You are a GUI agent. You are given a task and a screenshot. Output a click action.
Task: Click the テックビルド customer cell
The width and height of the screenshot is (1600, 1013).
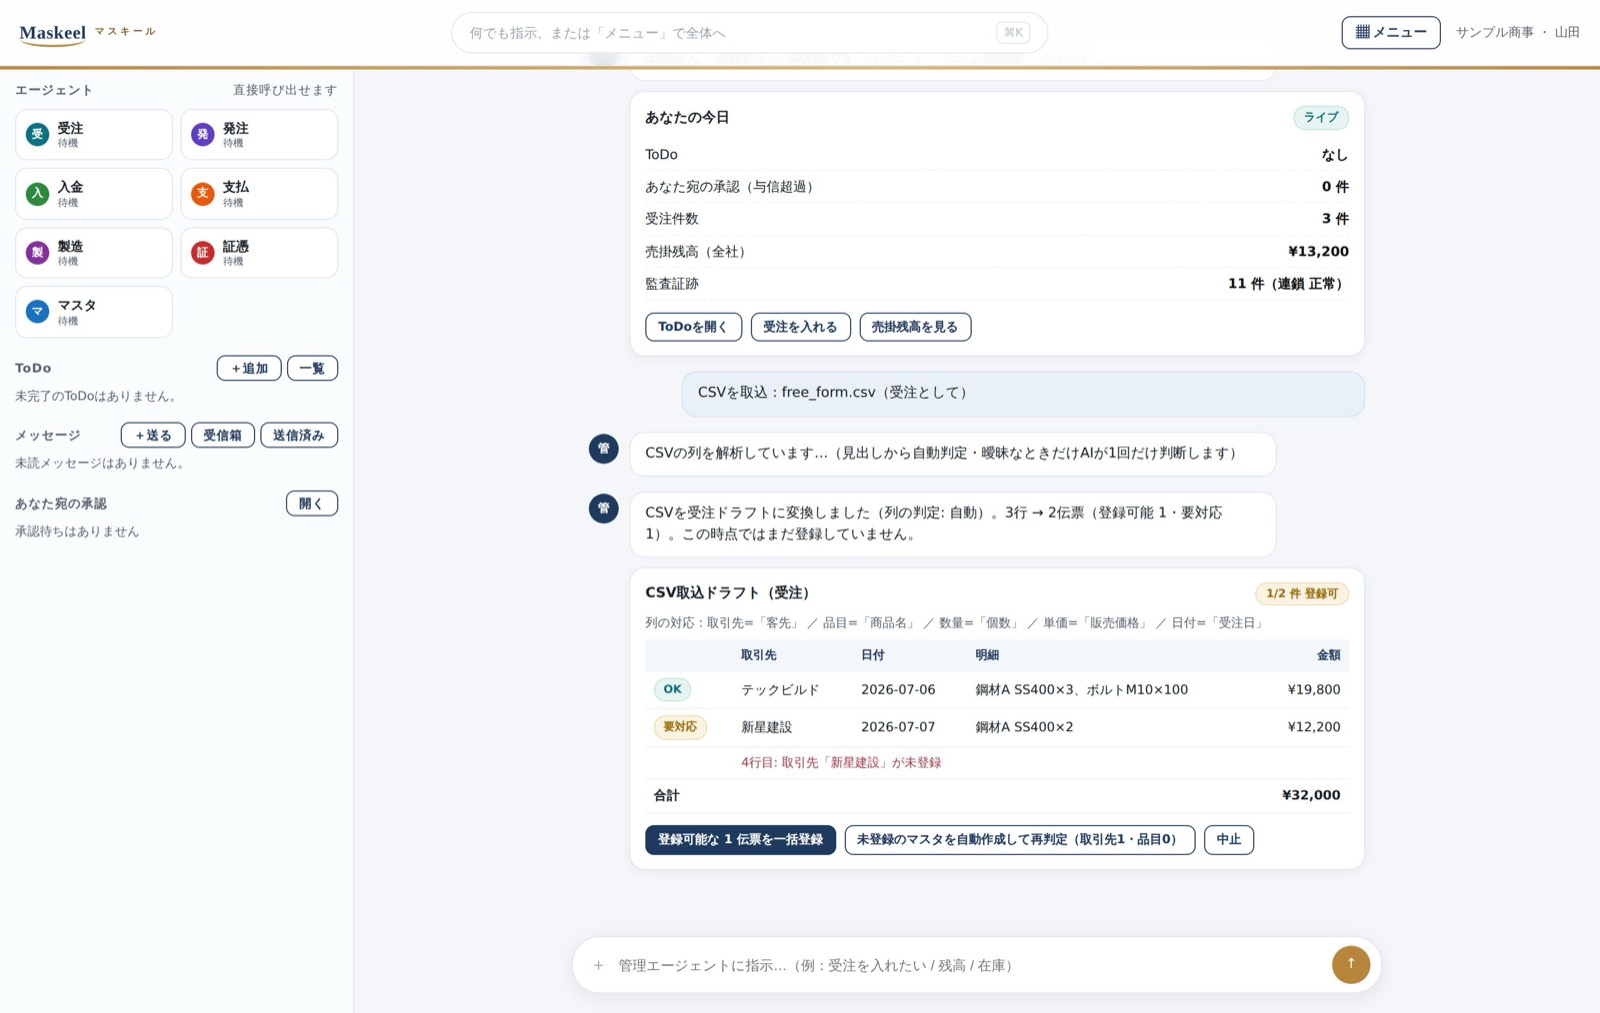780,690
